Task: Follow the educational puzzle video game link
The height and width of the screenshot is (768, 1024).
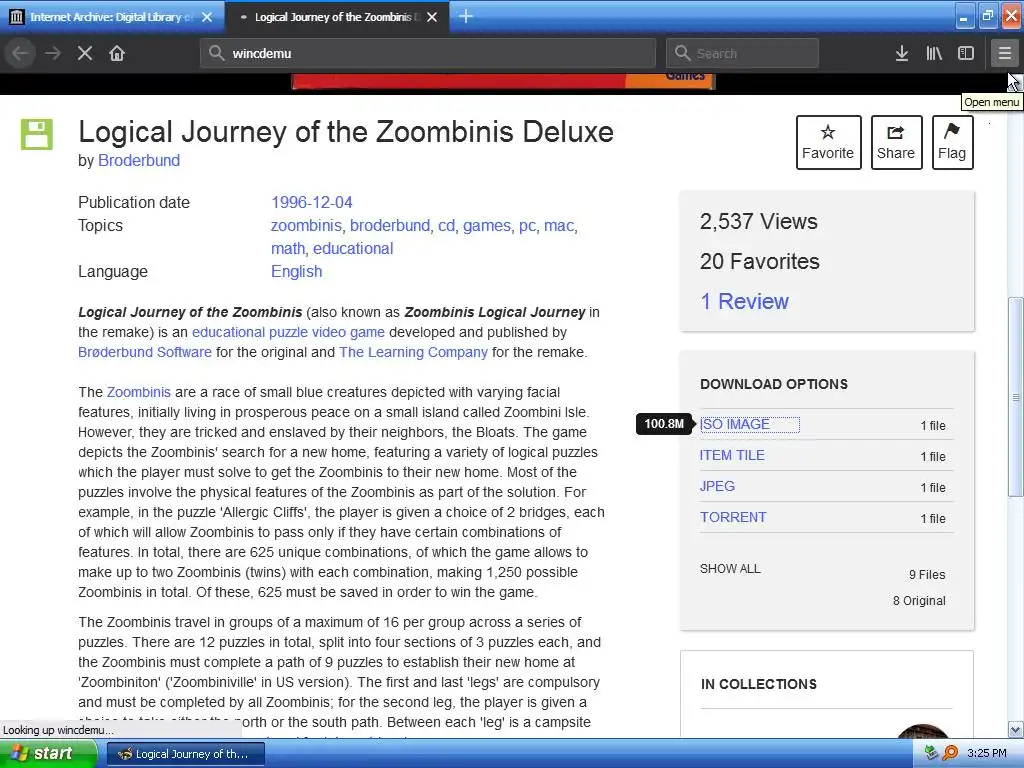Action: [288, 332]
